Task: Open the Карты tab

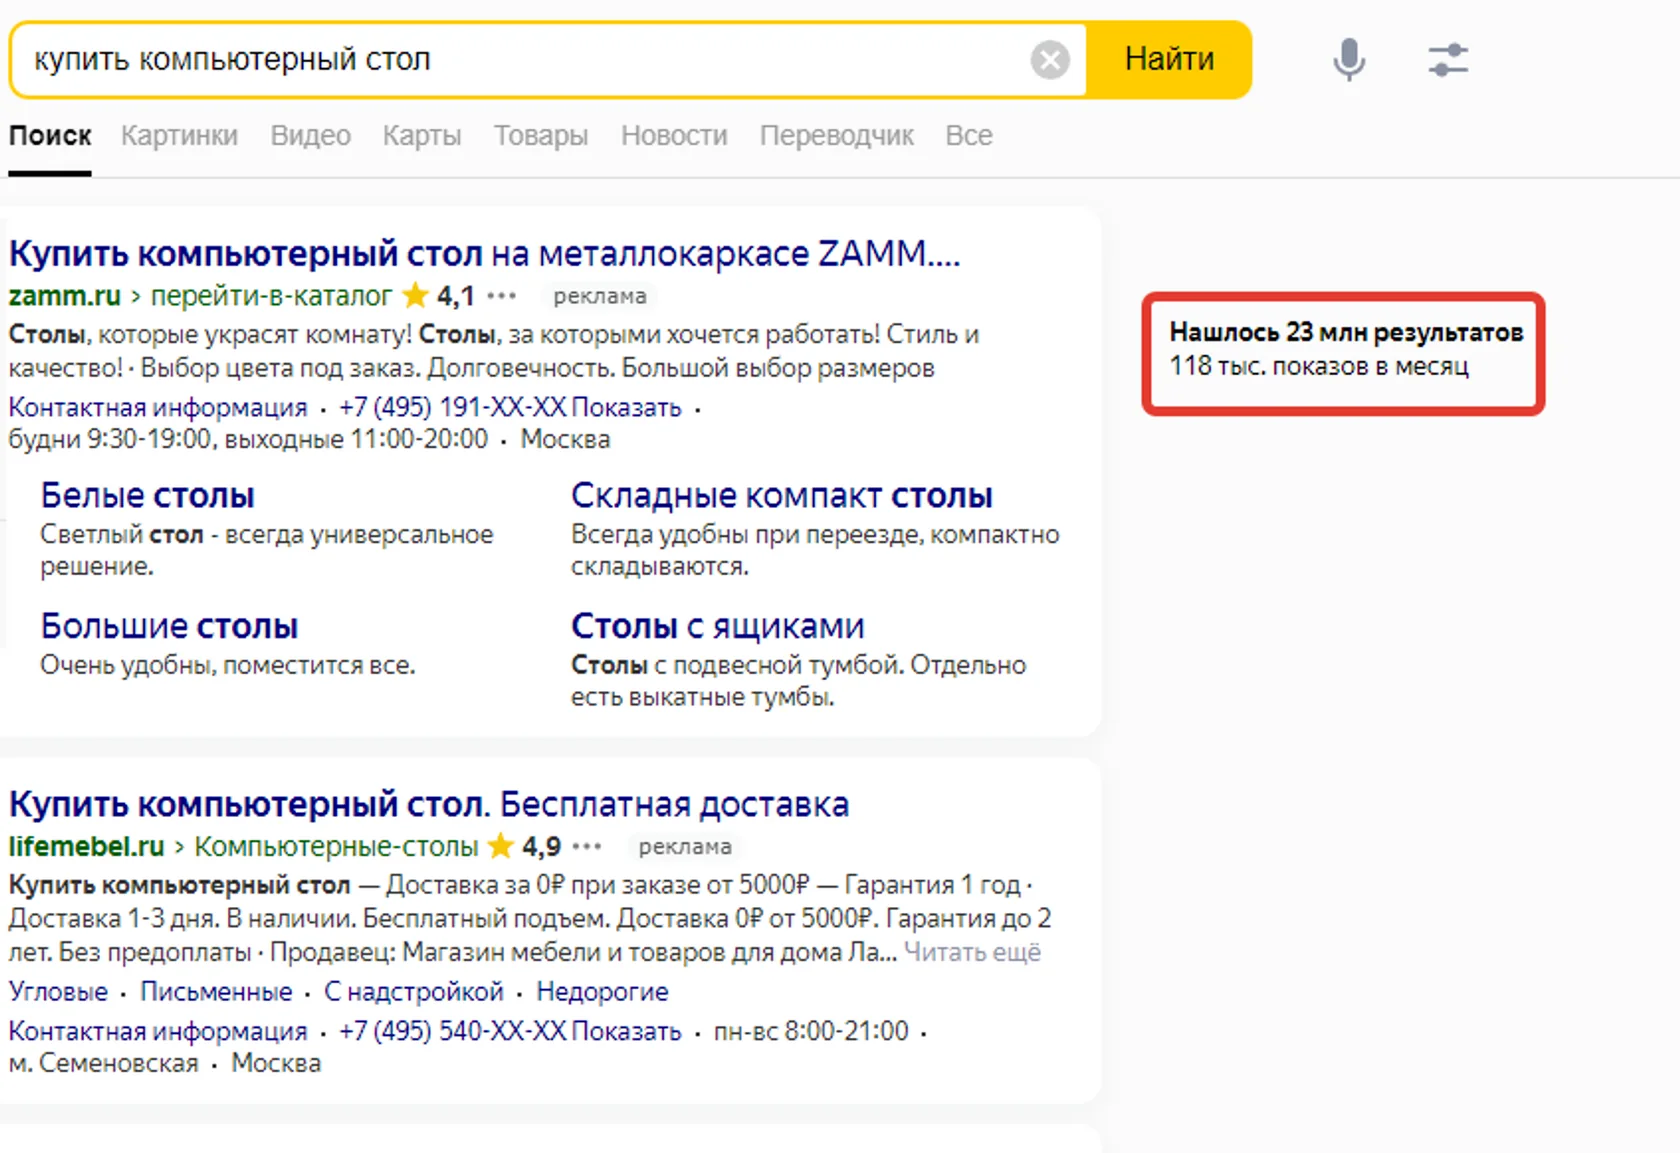Action: pos(422,136)
